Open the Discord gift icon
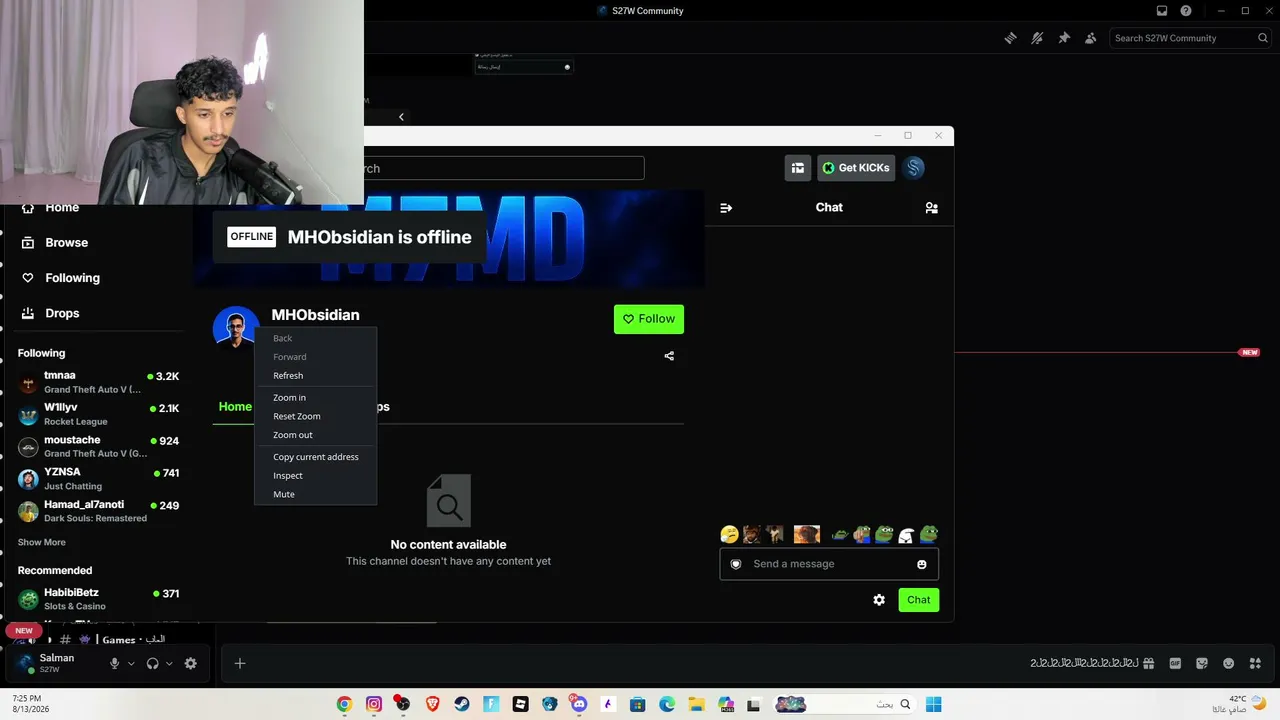Screen dimensions: 1280x720 tap(1149, 663)
